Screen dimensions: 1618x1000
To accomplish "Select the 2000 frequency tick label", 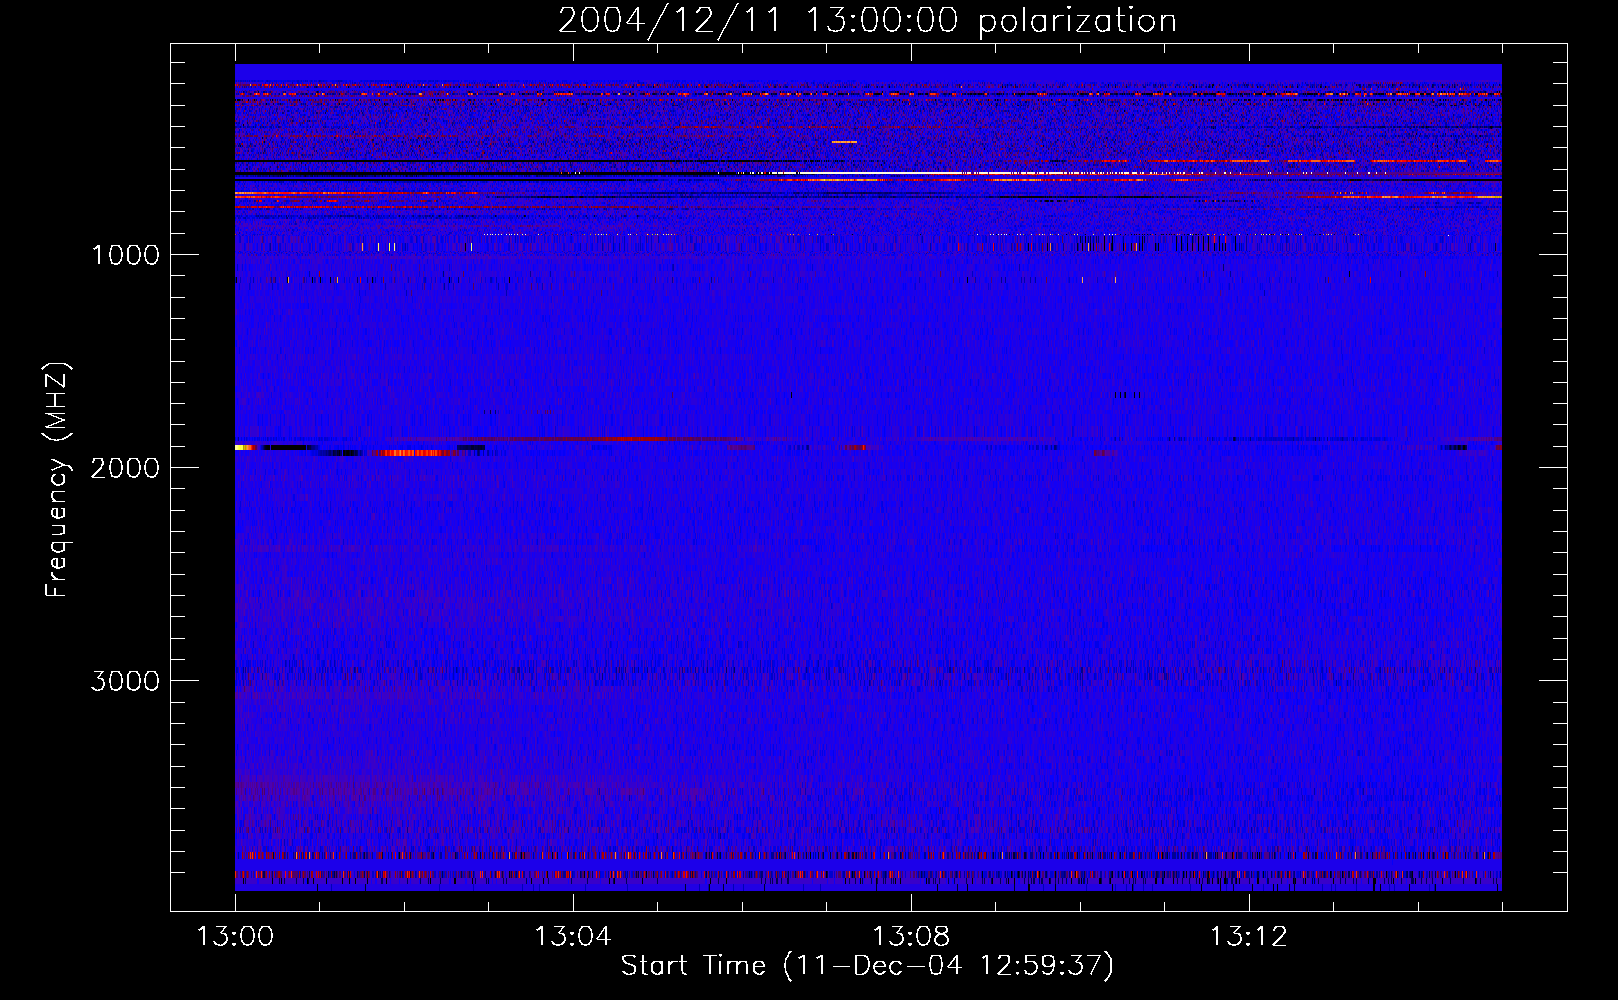I will (125, 468).
